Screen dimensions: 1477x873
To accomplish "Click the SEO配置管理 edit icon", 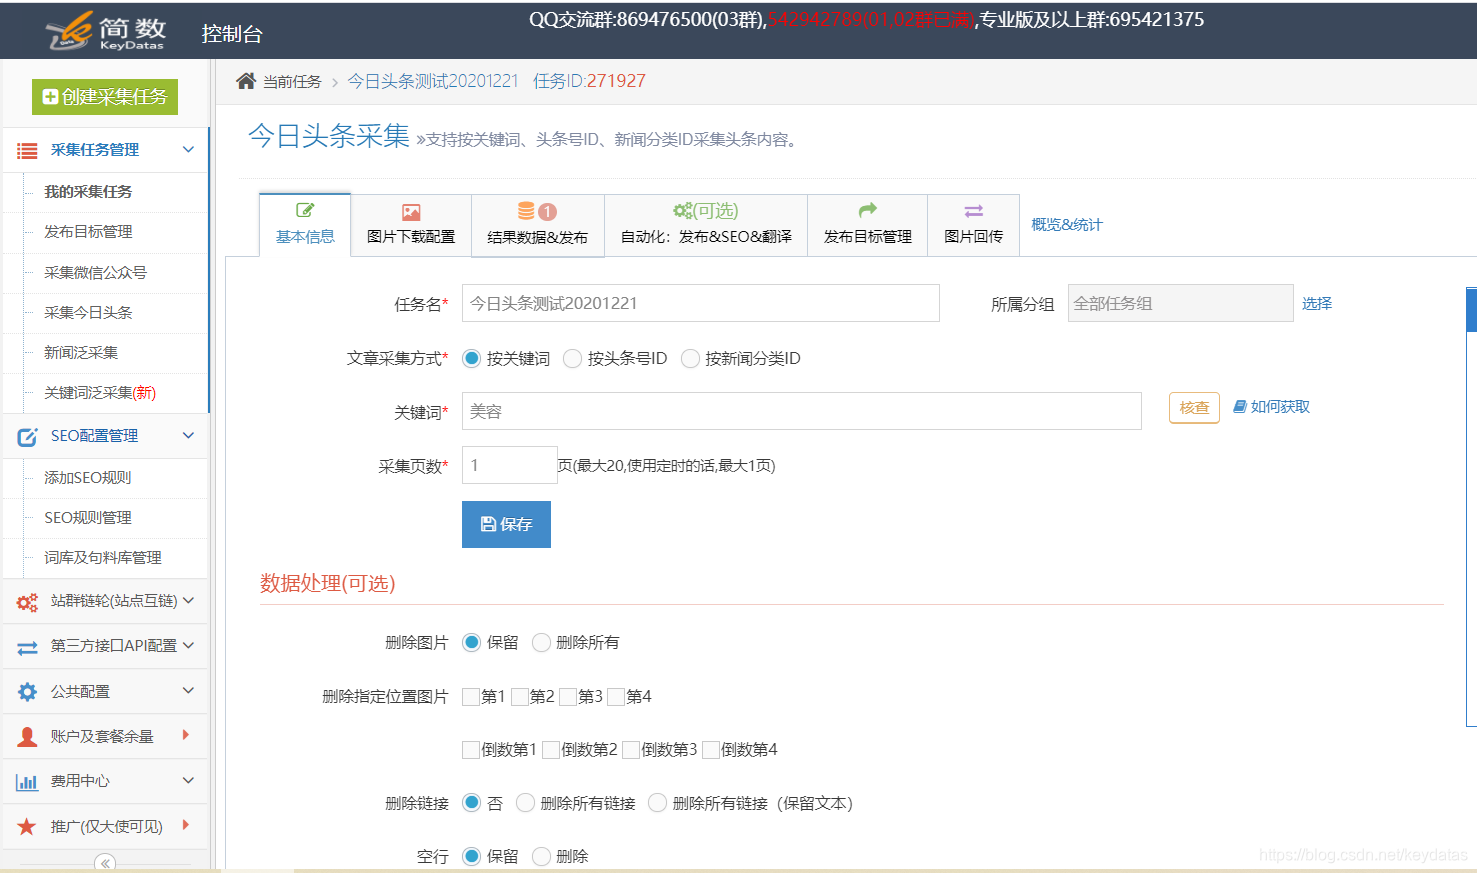I will point(27,436).
